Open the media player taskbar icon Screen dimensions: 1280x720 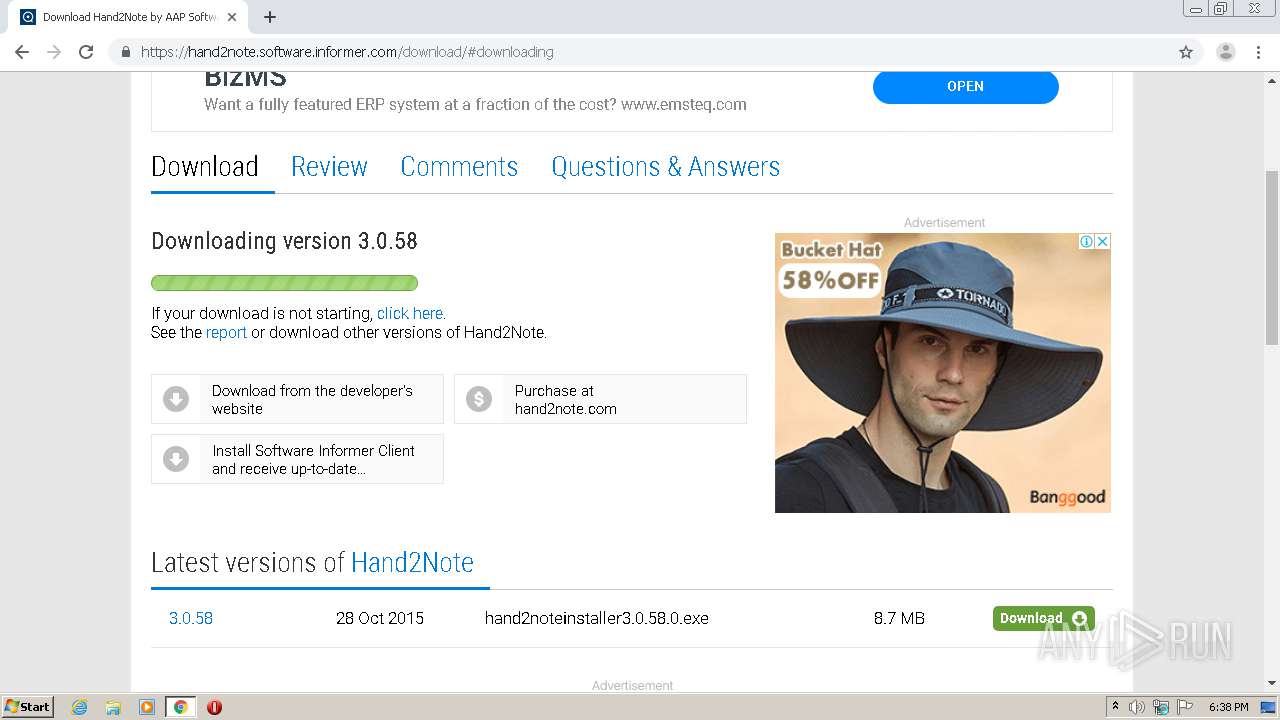[x=147, y=707]
